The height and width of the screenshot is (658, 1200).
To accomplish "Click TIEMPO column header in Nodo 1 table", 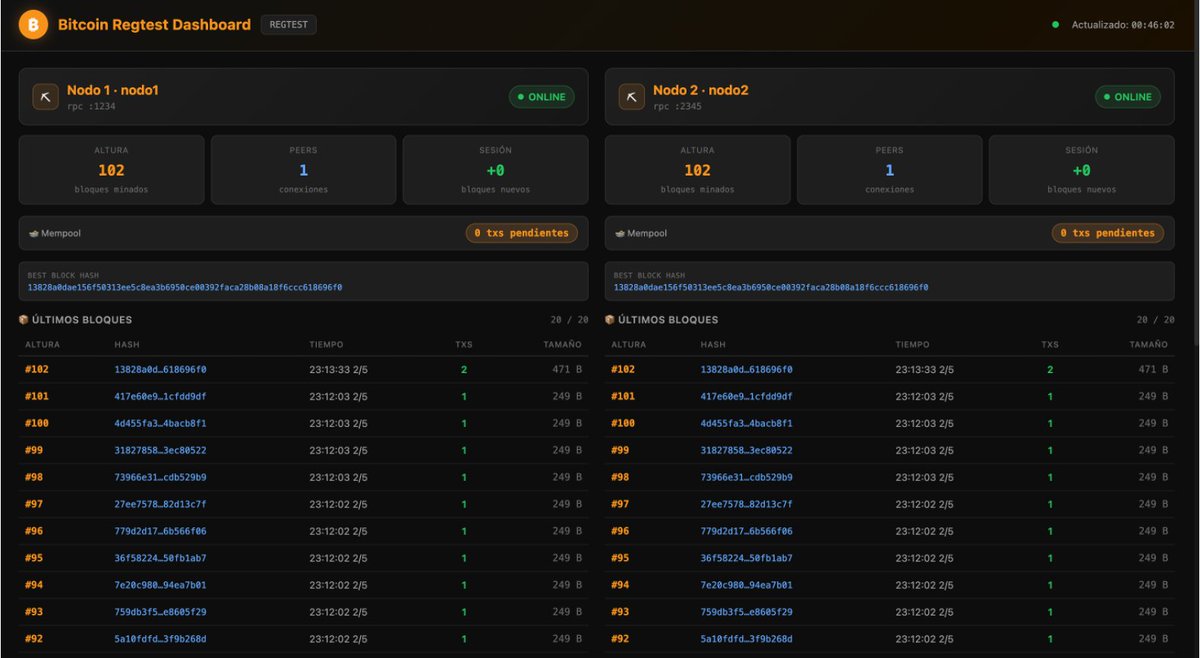I will pos(326,344).
